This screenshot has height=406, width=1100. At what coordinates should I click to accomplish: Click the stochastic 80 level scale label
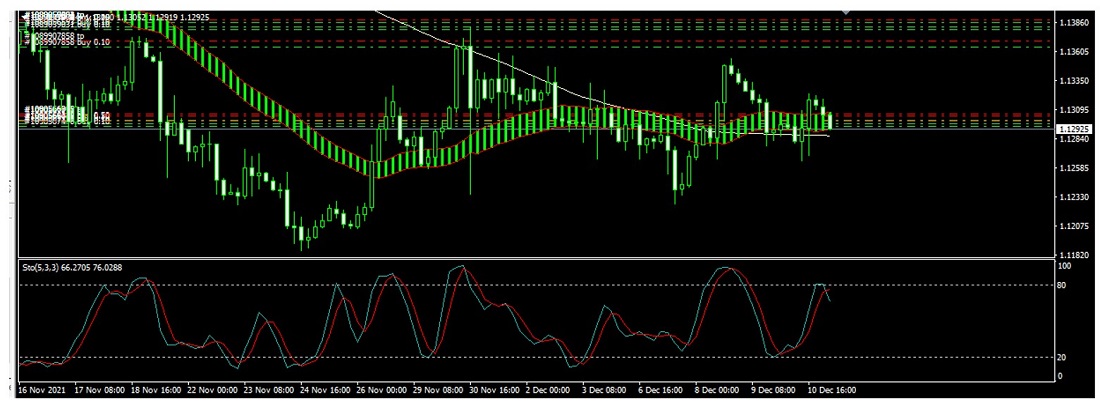click(x=1065, y=286)
